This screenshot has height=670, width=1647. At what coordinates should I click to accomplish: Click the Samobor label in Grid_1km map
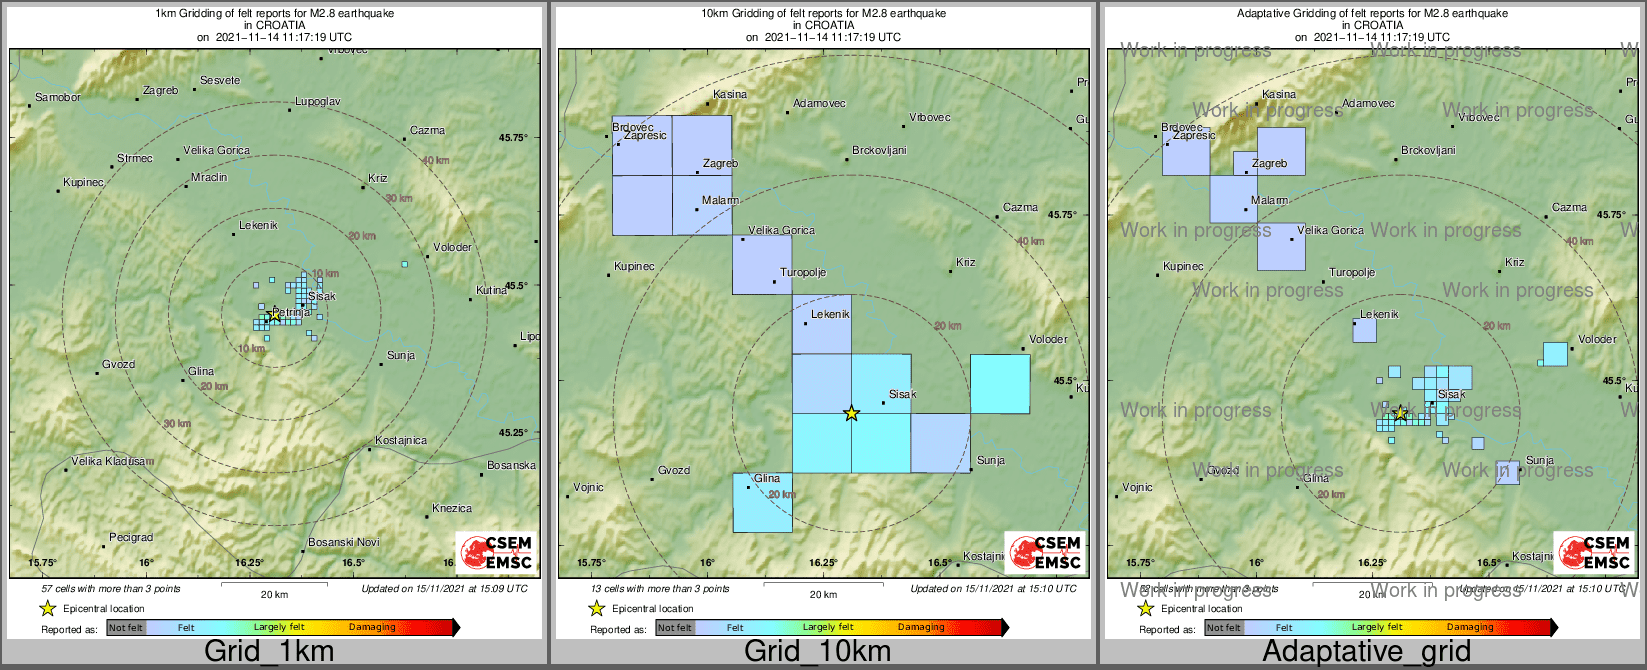pyautogui.click(x=57, y=98)
